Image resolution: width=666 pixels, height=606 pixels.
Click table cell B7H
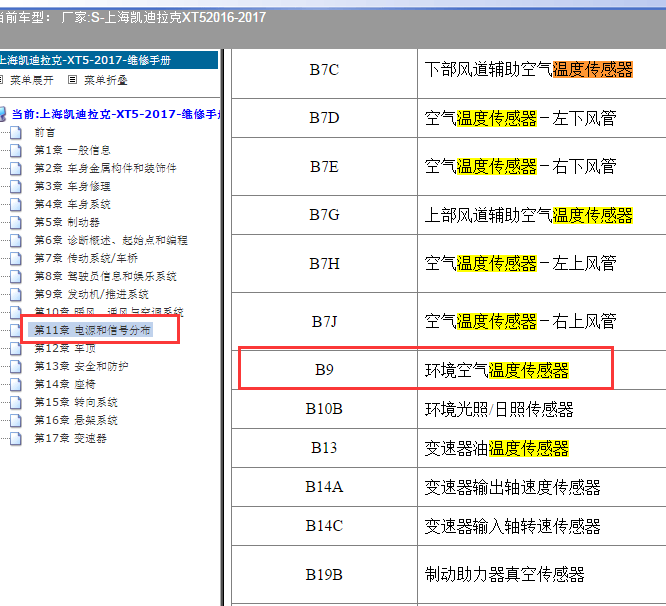coord(325,263)
